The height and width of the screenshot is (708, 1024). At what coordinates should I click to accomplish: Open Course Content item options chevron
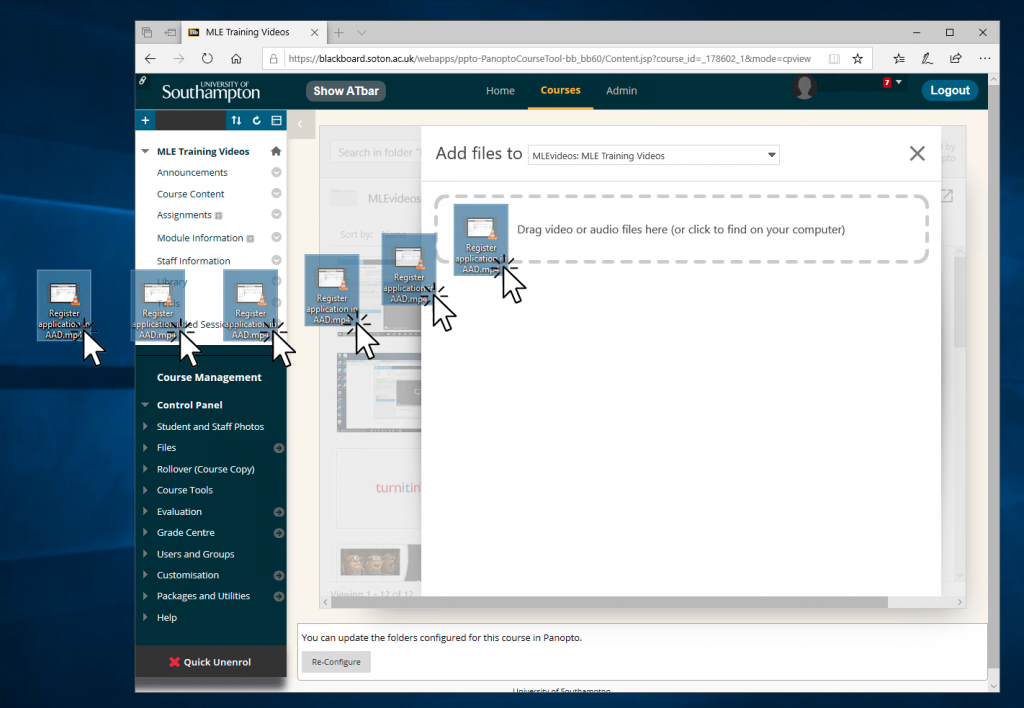coord(276,193)
